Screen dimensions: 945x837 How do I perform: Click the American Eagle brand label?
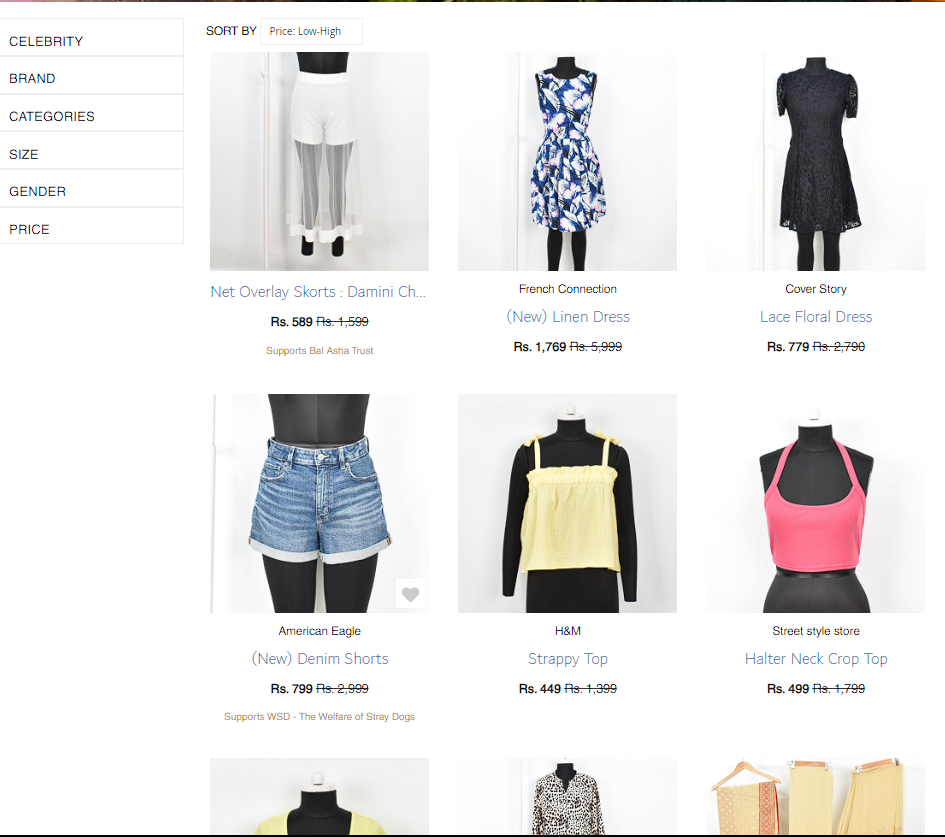319,631
